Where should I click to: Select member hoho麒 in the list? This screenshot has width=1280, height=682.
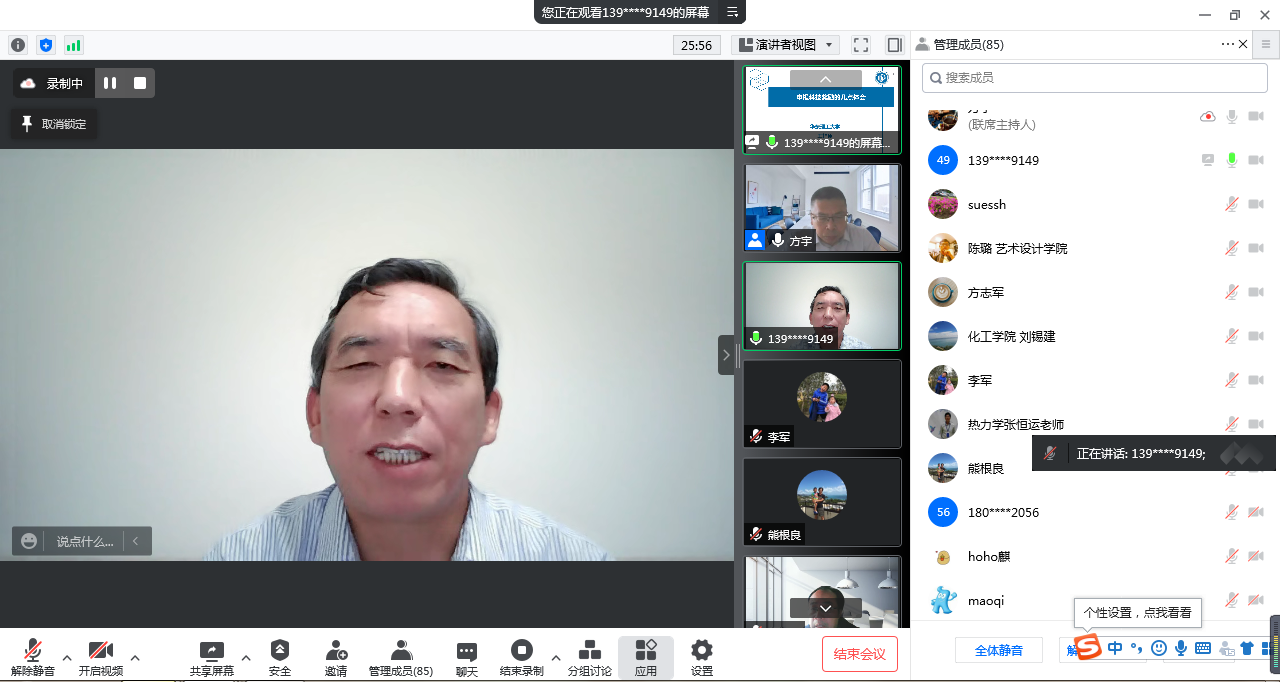(1095, 556)
